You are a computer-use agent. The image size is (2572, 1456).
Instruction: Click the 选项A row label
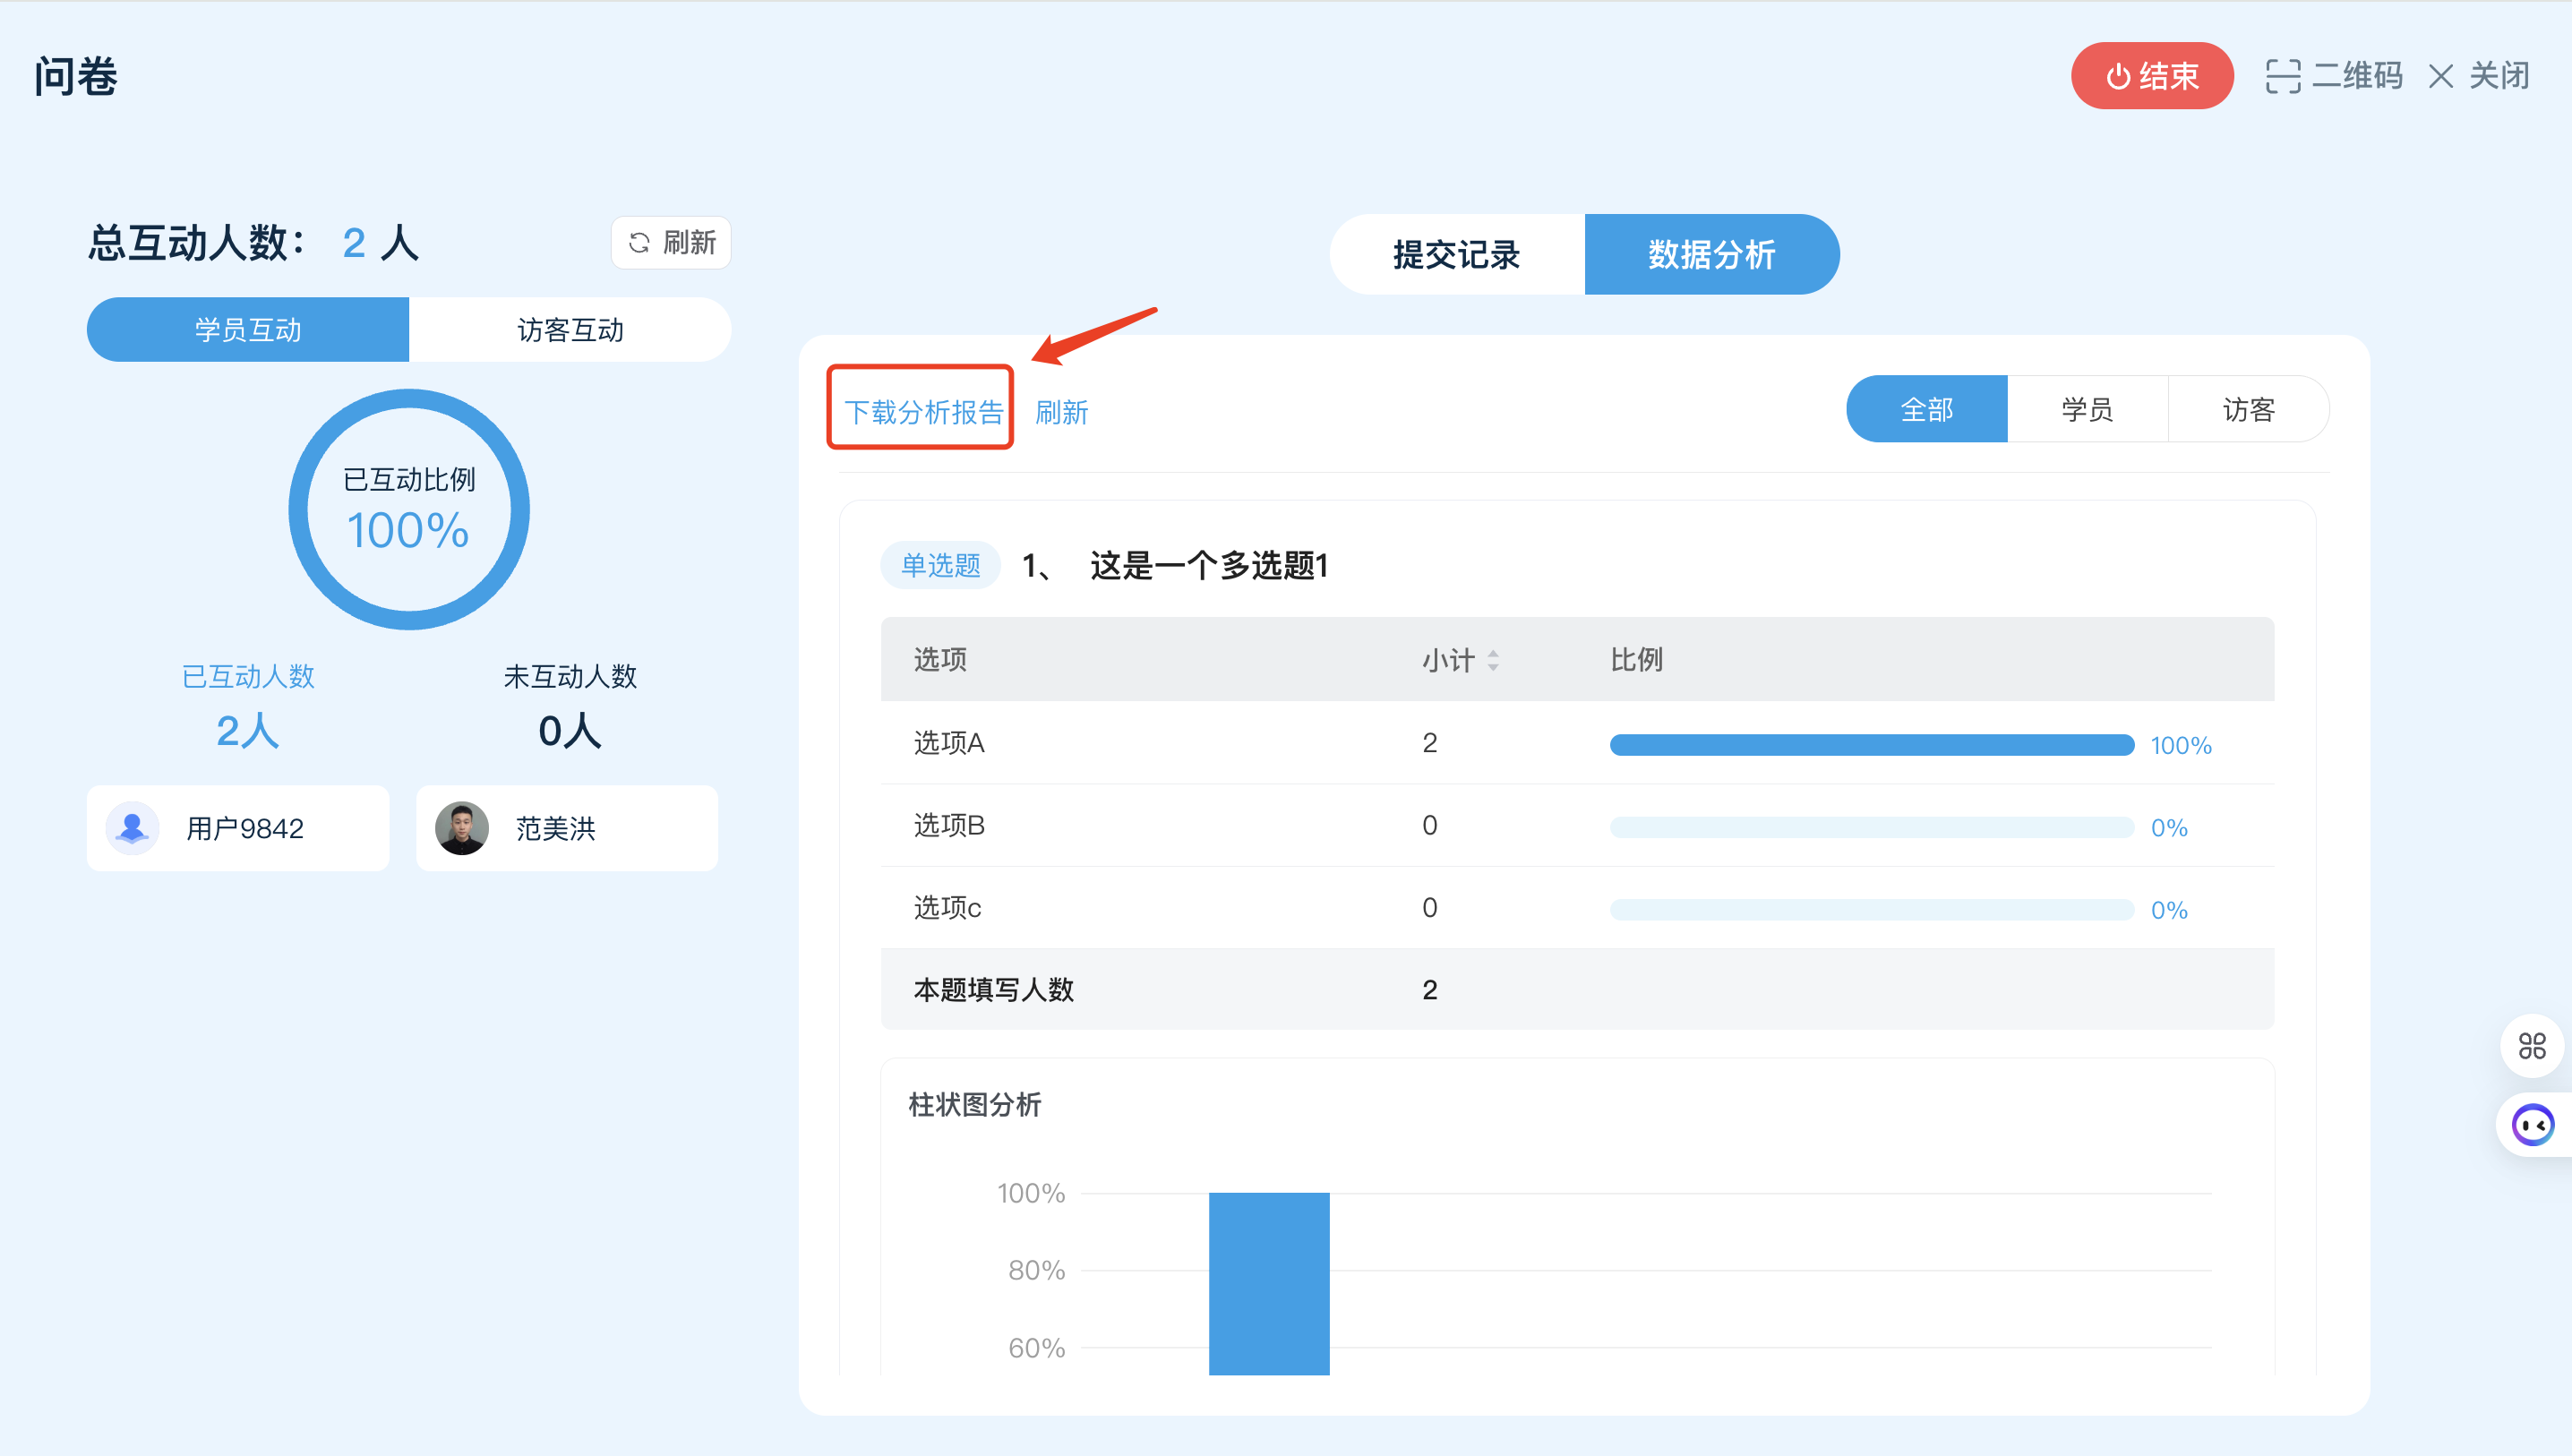[x=949, y=743]
